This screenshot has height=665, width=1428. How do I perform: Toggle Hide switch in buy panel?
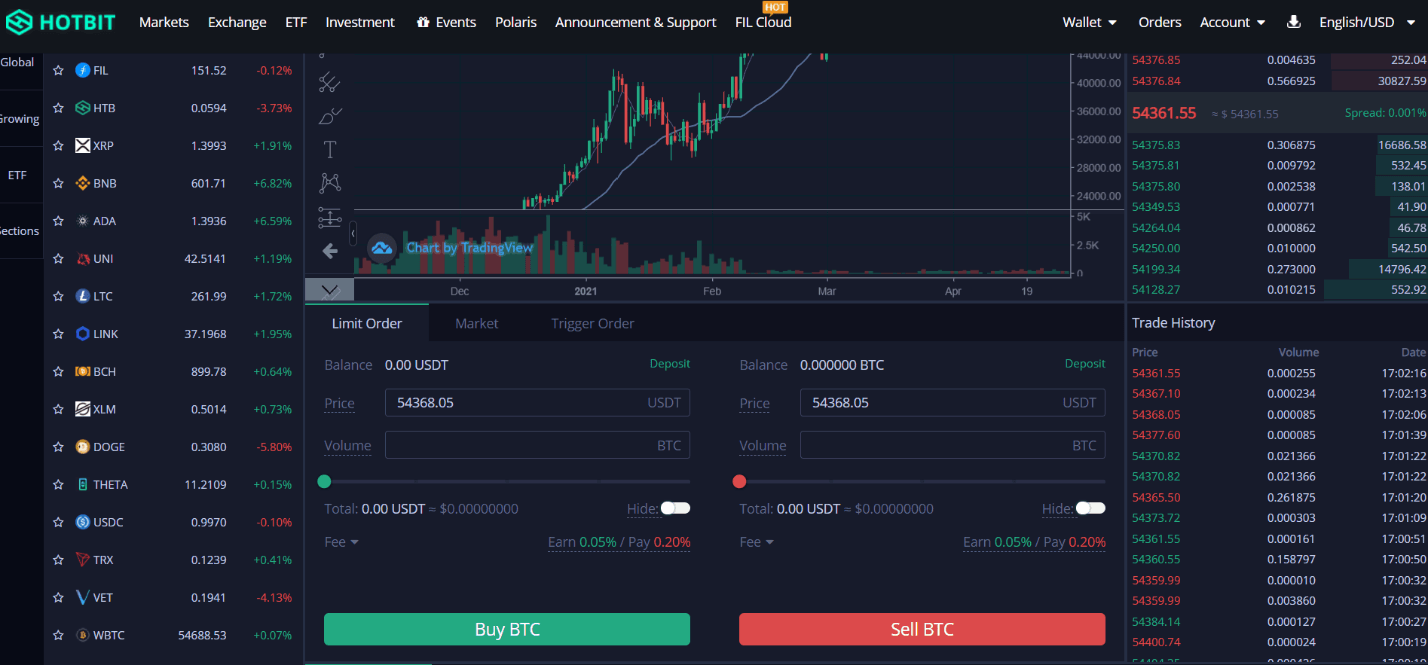click(x=675, y=508)
